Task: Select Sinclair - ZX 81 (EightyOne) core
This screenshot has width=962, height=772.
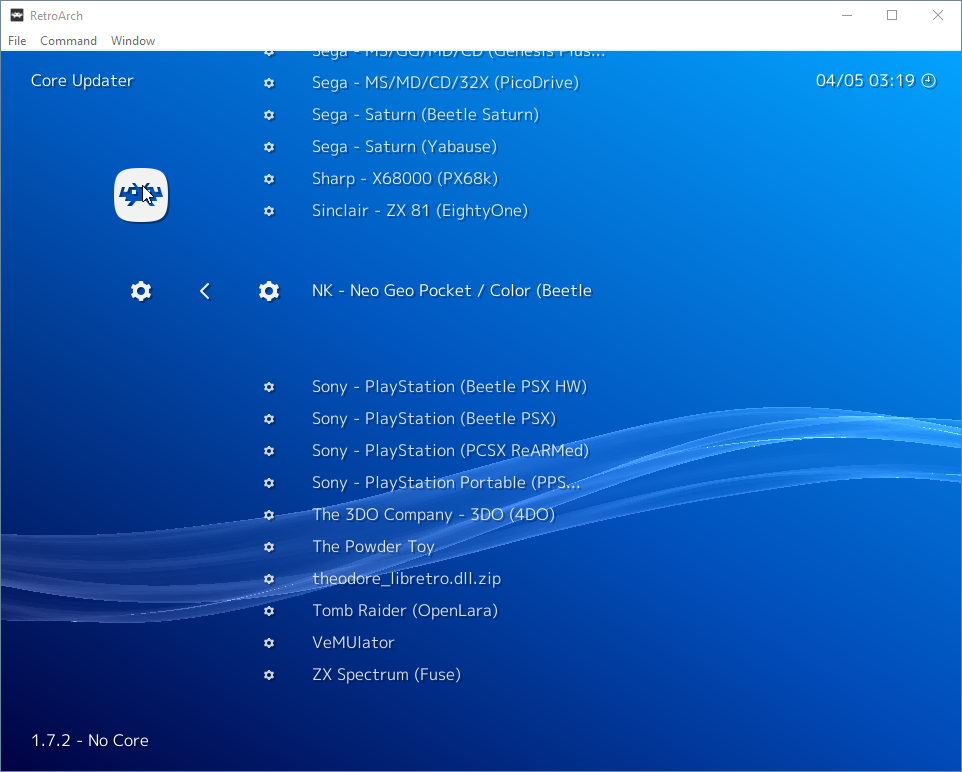Action: 420,210
